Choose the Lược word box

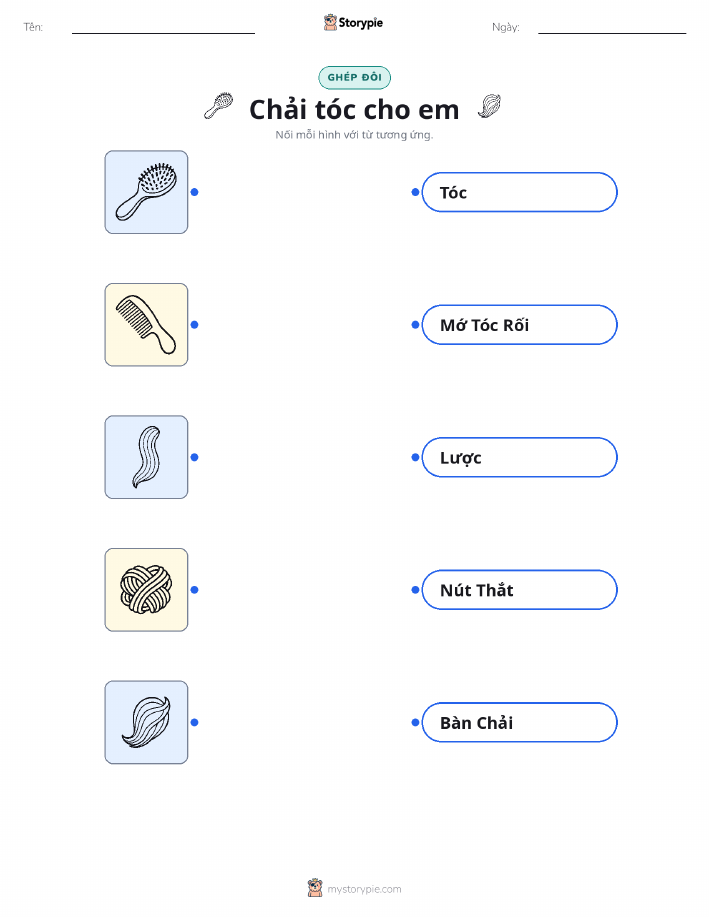[x=519, y=457]
